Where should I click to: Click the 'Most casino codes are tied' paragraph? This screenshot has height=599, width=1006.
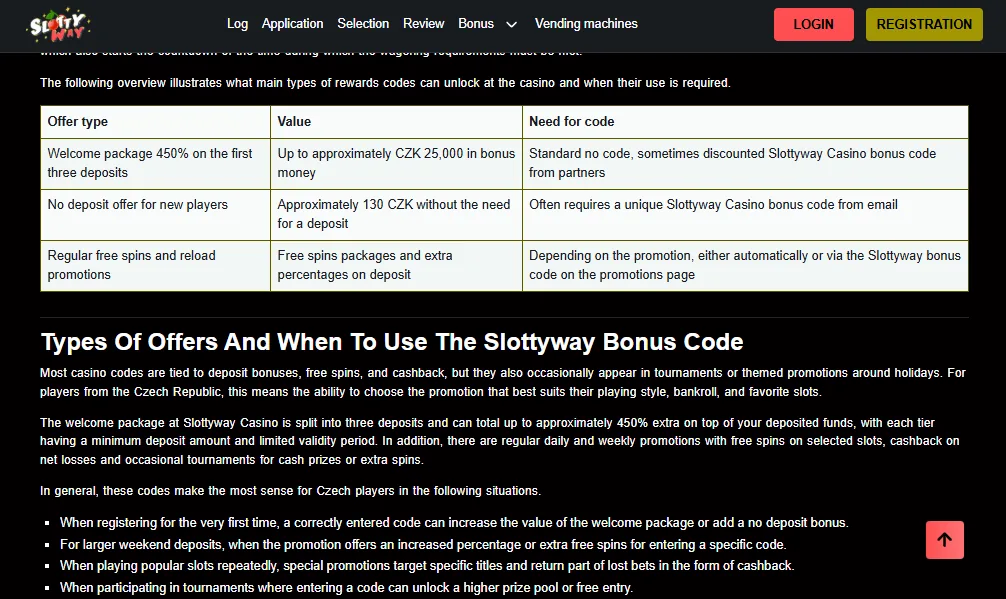pyautogui.click(x=503, y=382)
